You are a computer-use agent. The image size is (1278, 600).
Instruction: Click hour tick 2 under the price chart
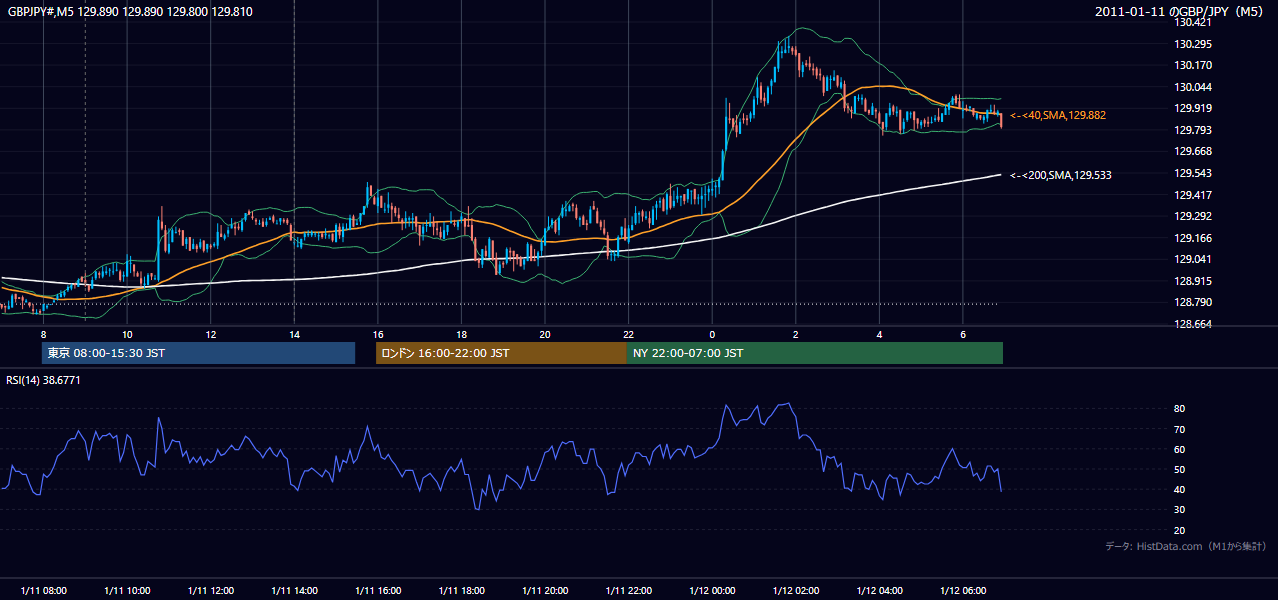tap(795, 333)
